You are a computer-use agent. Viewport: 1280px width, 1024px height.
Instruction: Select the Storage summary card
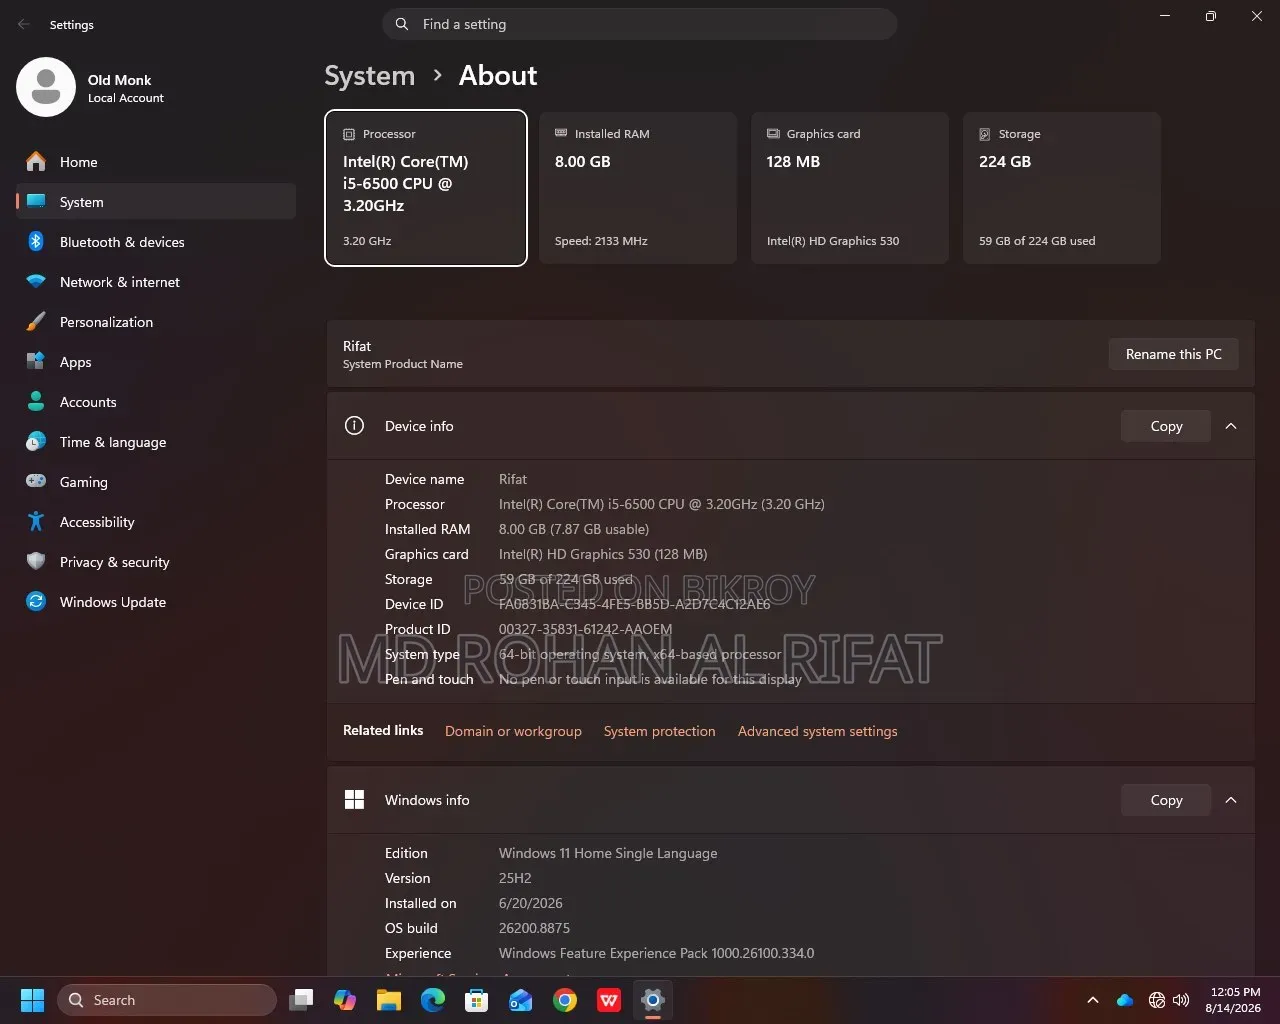[x=1062, y=188]
